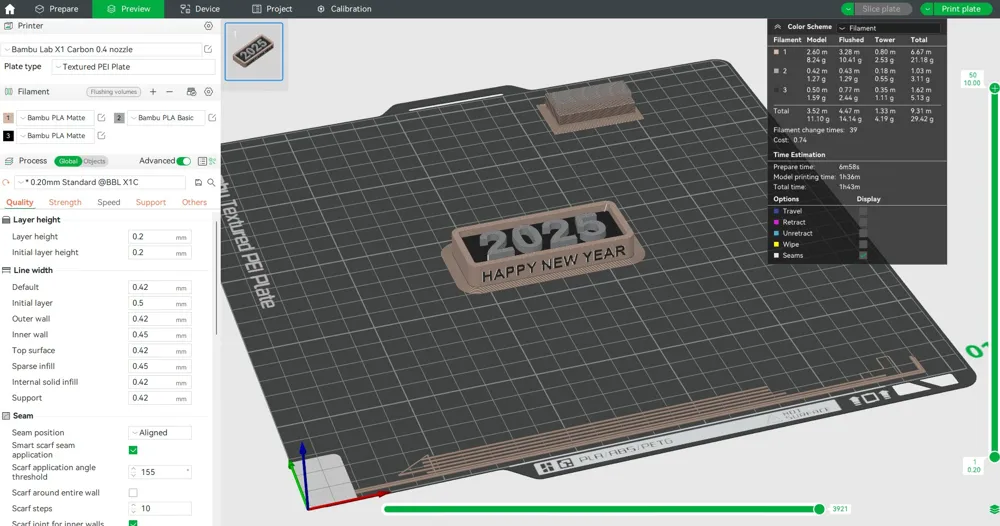Open the 0.20mm Standard process preset dropdown
The width and height of the screenshot is (1000, 526).
tap(99, 182)
